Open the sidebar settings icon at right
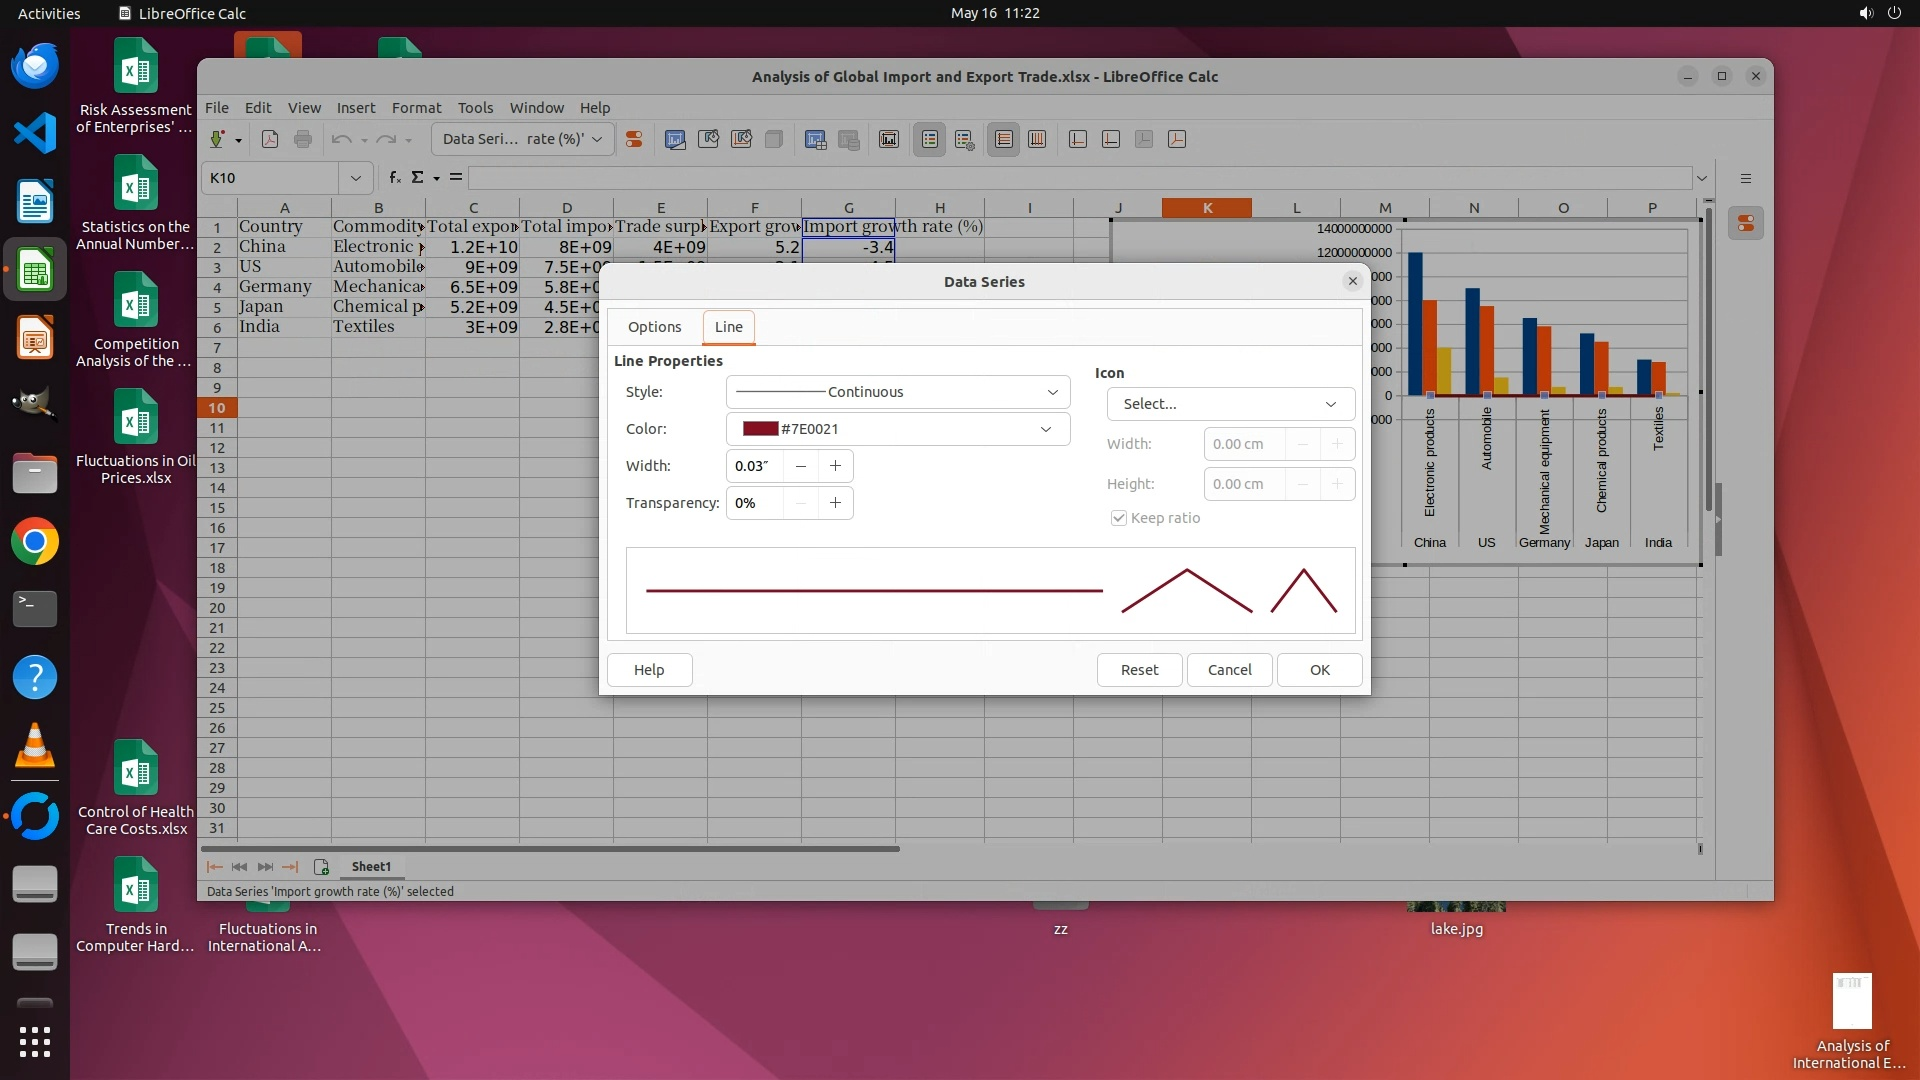The image size is (1920, 1080). pyautogui.click(x=1746, y=178)
